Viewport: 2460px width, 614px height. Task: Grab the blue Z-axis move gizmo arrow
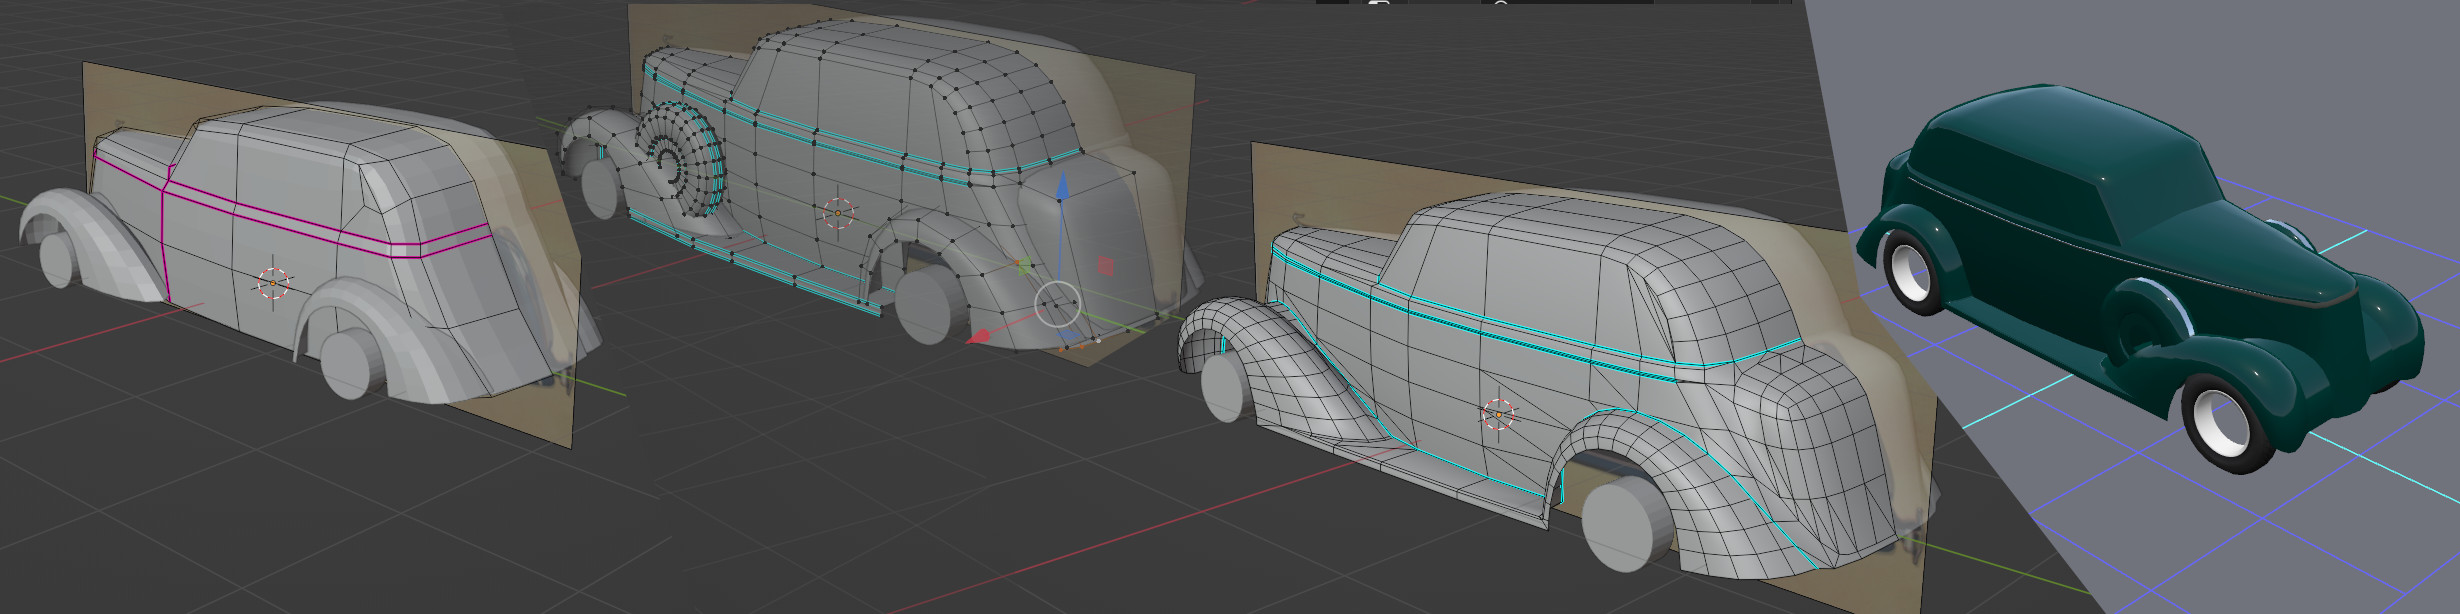point(1062,185)
